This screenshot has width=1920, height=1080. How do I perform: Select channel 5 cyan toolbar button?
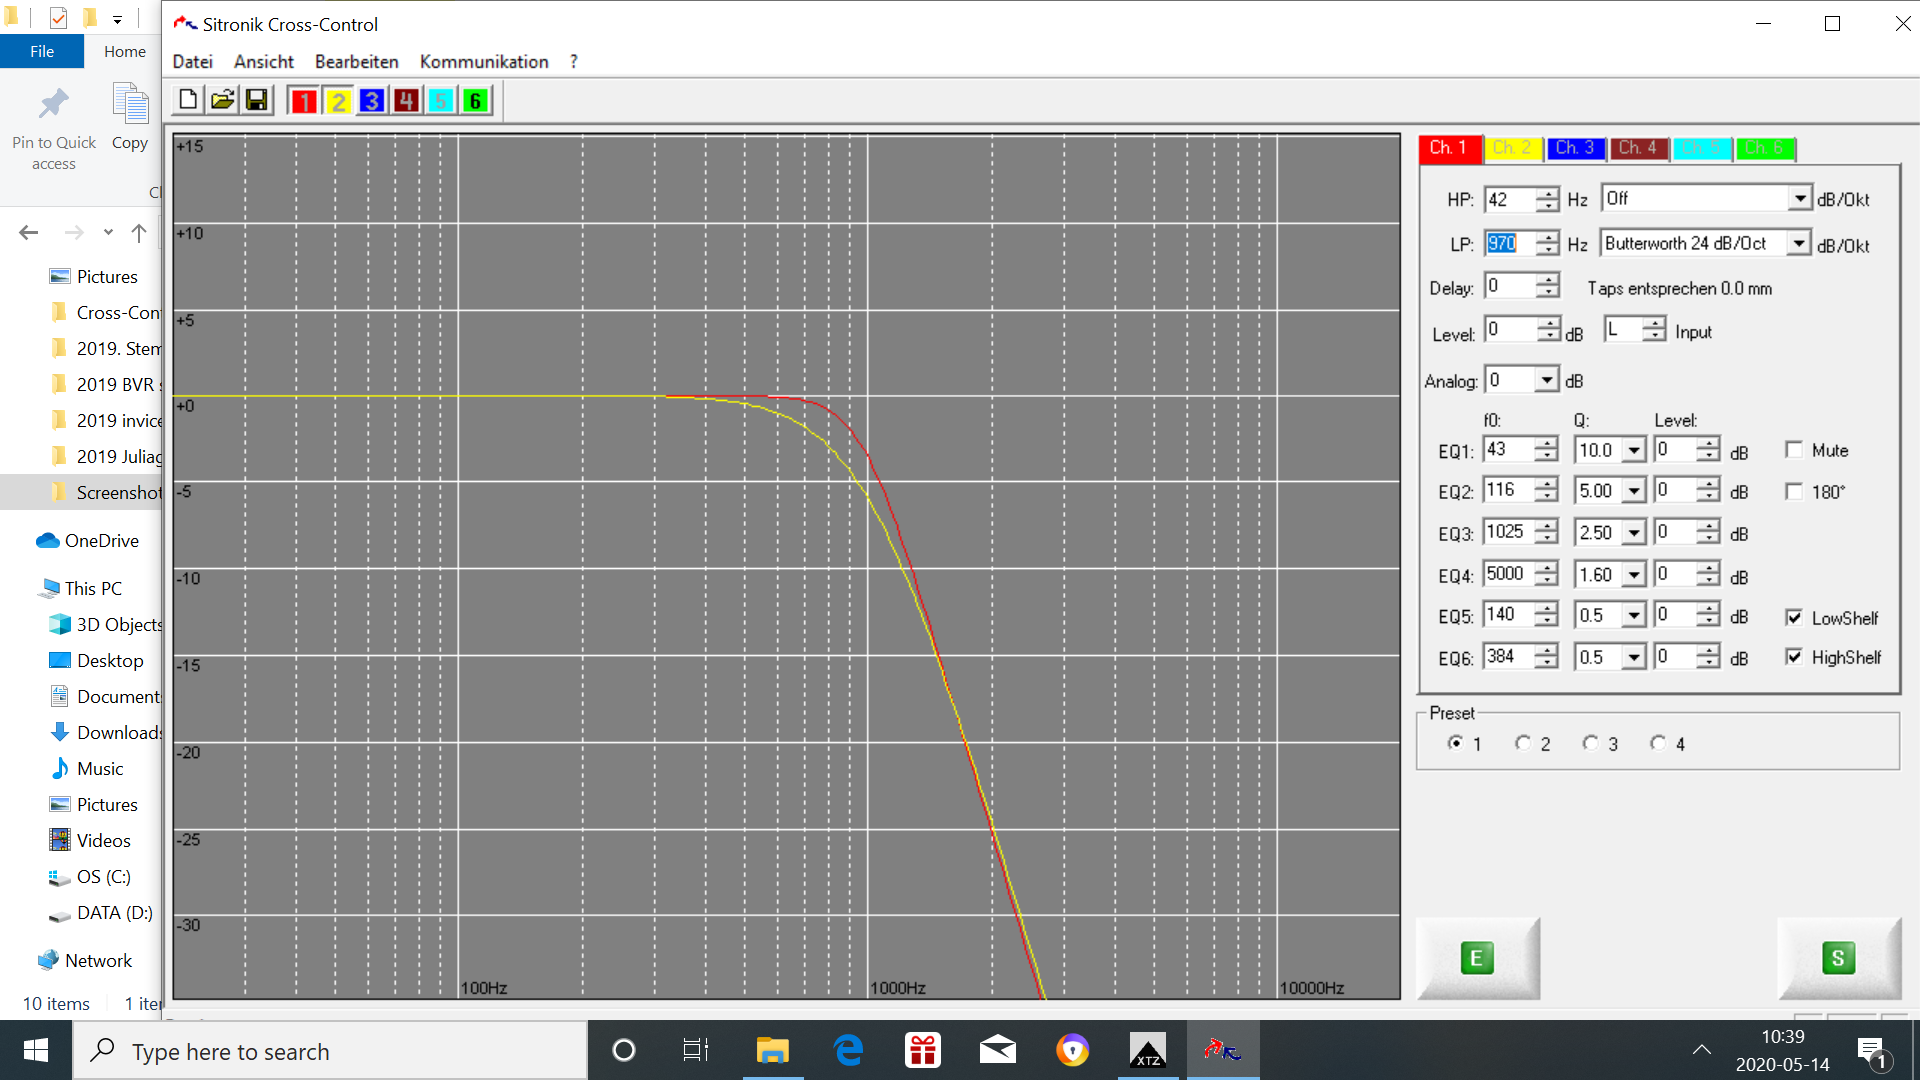point(441,101)
